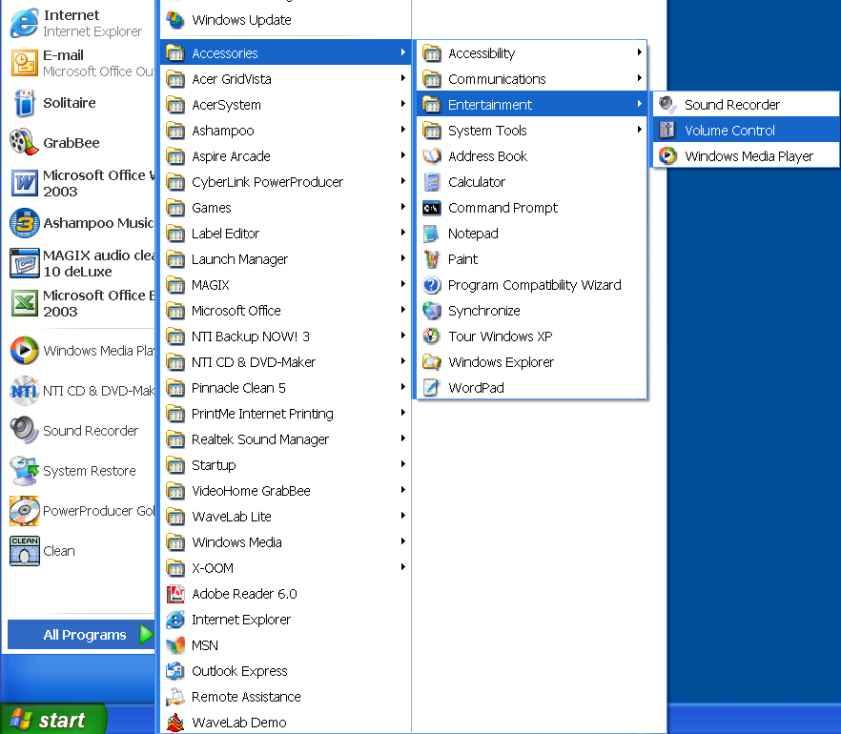The width and height of the screenshot is (841, 734).
Task: Click the All Programs button
Action: pos(84,635)
